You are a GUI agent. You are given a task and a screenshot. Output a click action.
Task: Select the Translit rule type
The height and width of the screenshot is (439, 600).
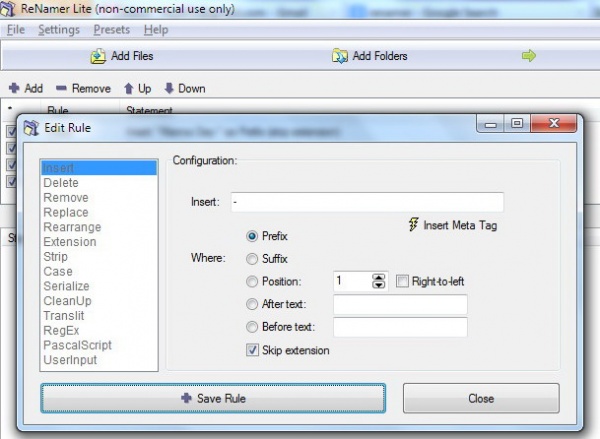(99, 315)
